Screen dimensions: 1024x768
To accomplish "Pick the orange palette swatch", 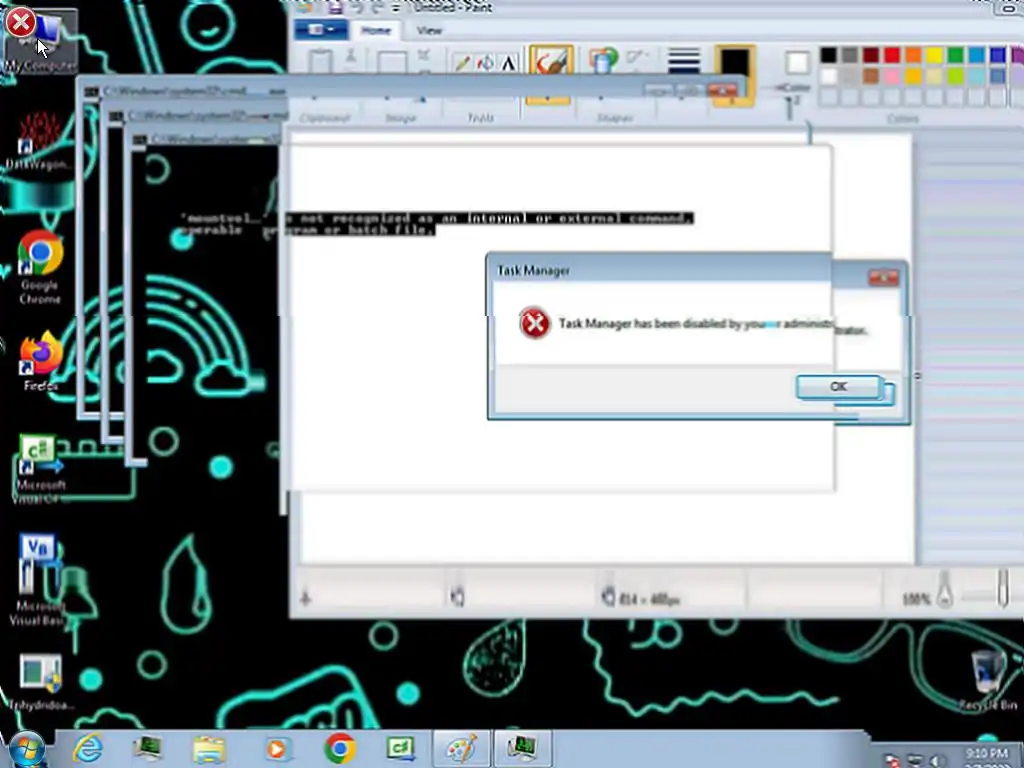I will (x=913, y=55).
